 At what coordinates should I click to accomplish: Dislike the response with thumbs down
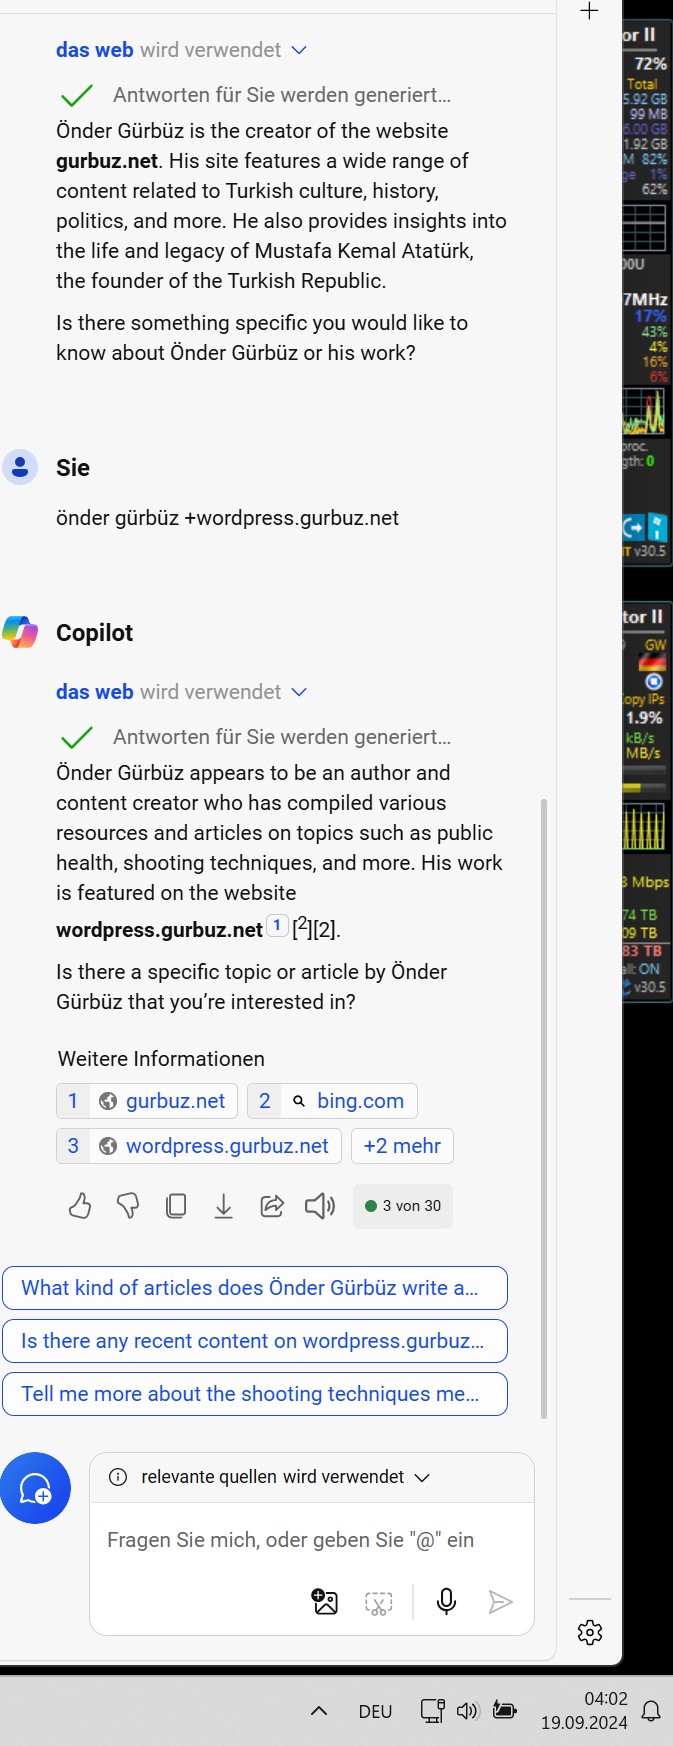click(128, 1206)
